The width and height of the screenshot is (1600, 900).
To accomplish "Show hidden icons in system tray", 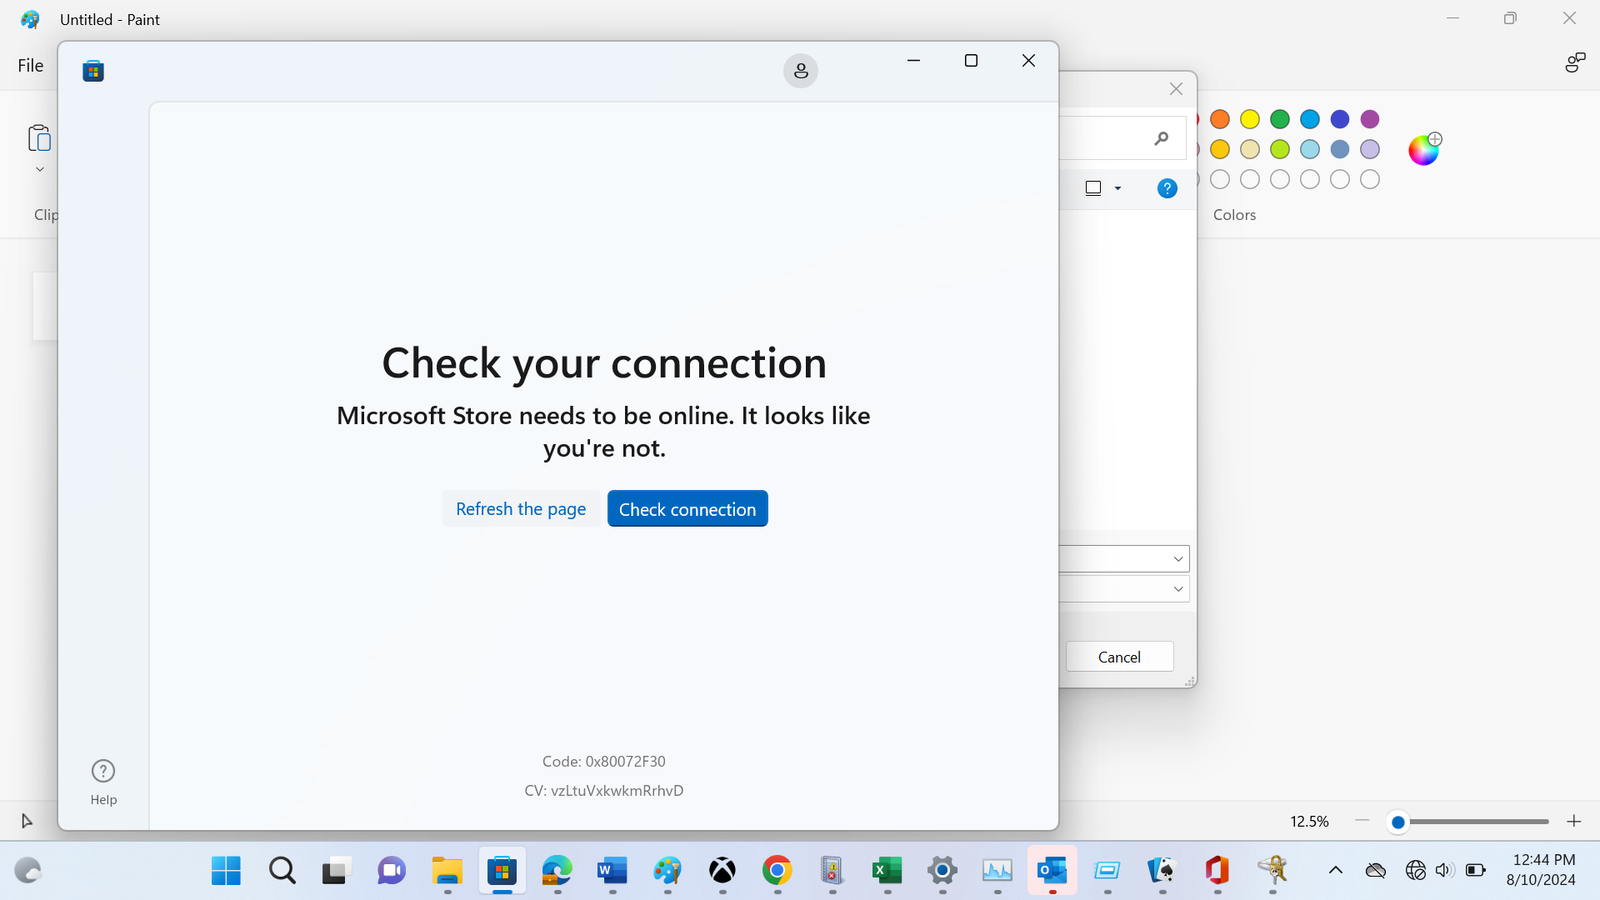I will click(1335, 870).
